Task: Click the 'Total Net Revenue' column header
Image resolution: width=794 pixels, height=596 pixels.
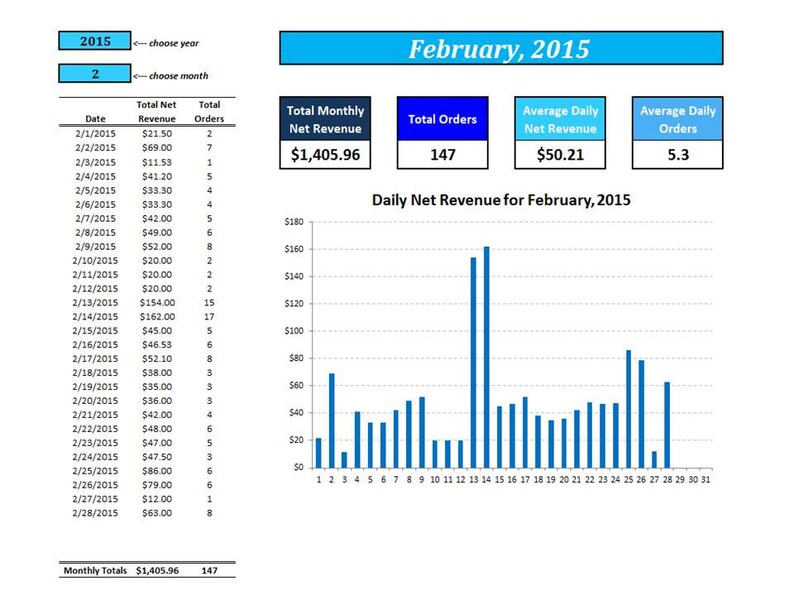Action: click(156, 112)
